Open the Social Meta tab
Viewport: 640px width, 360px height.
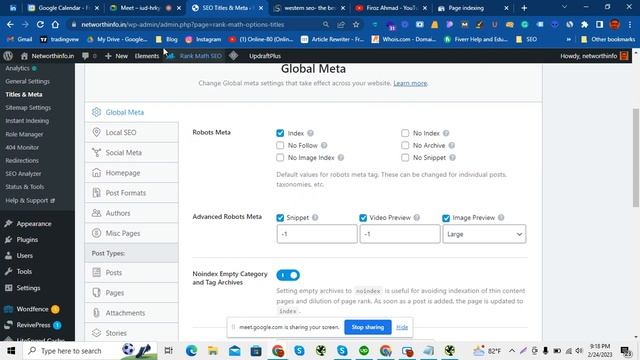pyautogui.click(x=131, y=153)
